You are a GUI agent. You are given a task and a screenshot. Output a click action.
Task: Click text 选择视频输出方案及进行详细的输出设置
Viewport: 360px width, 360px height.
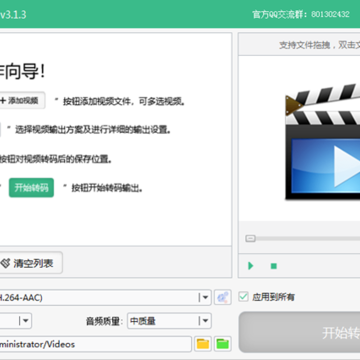(x=93, y=130)
